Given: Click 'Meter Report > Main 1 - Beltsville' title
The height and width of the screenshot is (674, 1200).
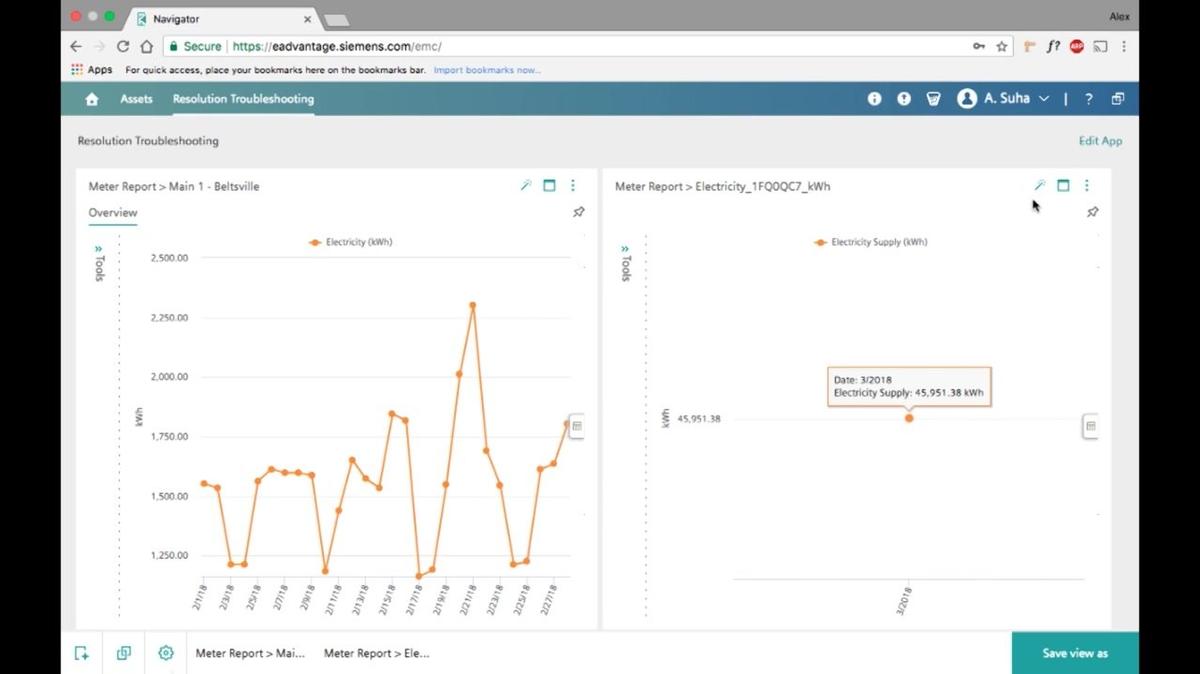Looking at the screenshot, I should tap(174, 186).
